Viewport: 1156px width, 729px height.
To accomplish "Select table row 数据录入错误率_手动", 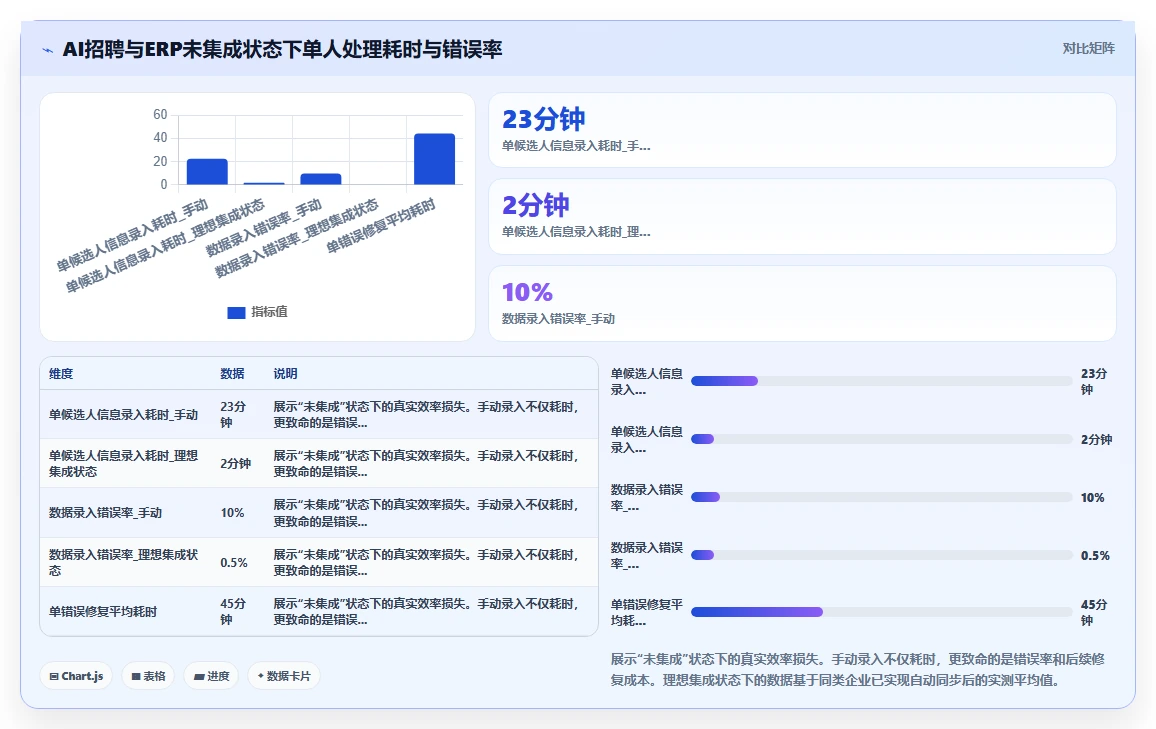I will [318, 513].
